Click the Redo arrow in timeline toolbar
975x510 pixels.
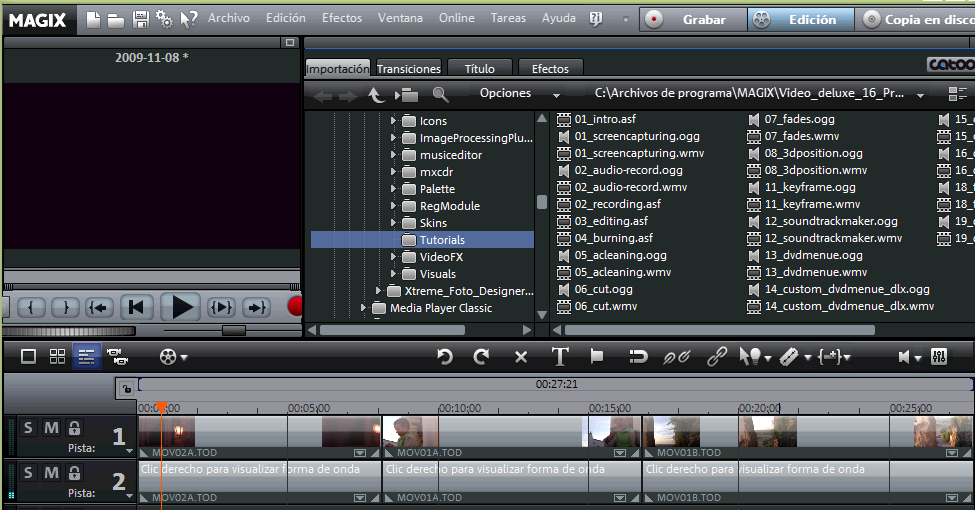click(x=481, y=356)
